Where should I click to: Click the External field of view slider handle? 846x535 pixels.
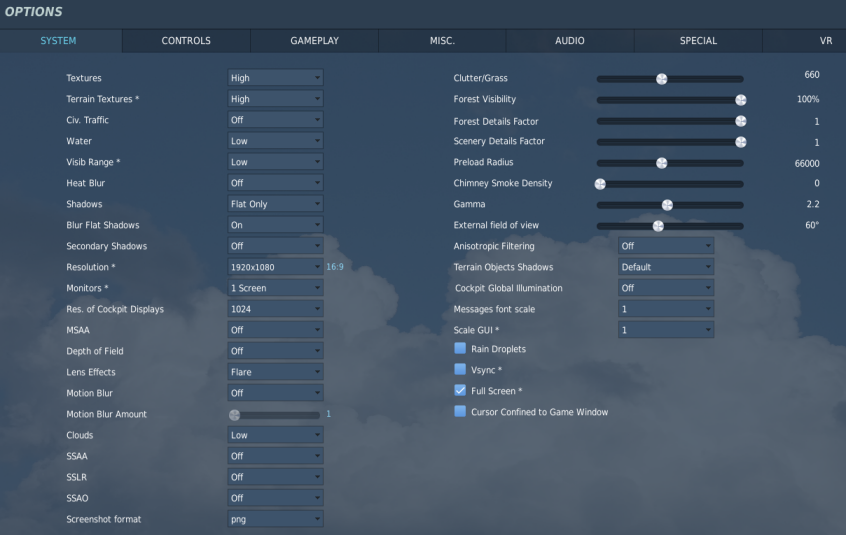pos(658,227)
